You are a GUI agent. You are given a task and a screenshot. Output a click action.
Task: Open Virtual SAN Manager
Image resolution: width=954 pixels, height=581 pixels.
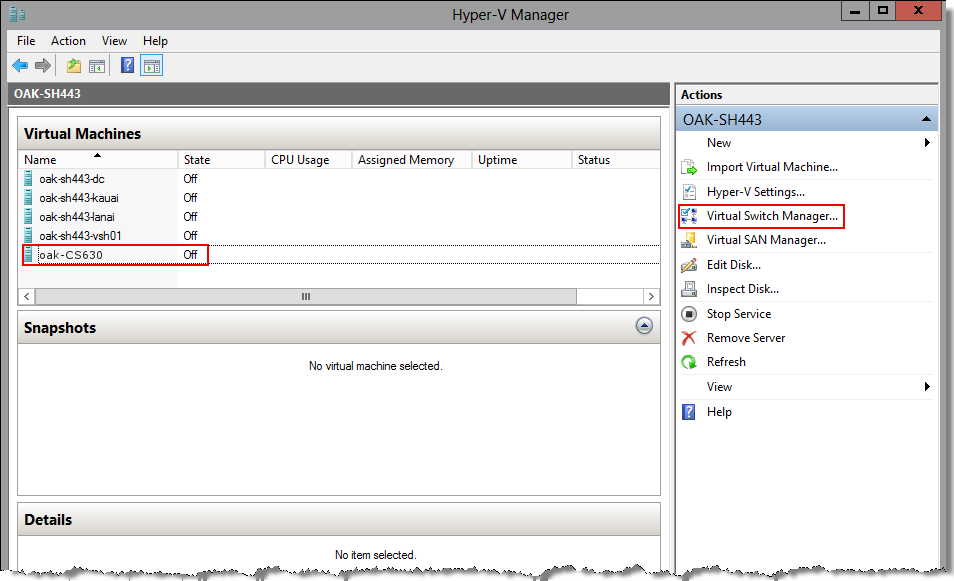tap(766, 240)
